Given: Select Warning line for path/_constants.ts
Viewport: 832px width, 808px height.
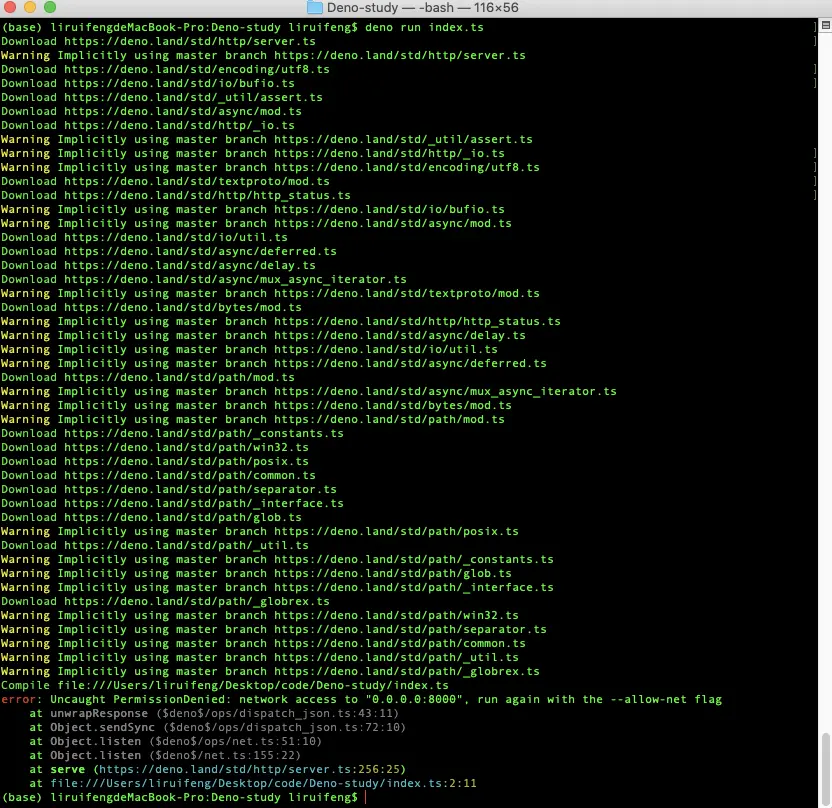Looking at the screenshot, I should coord(277,559).
